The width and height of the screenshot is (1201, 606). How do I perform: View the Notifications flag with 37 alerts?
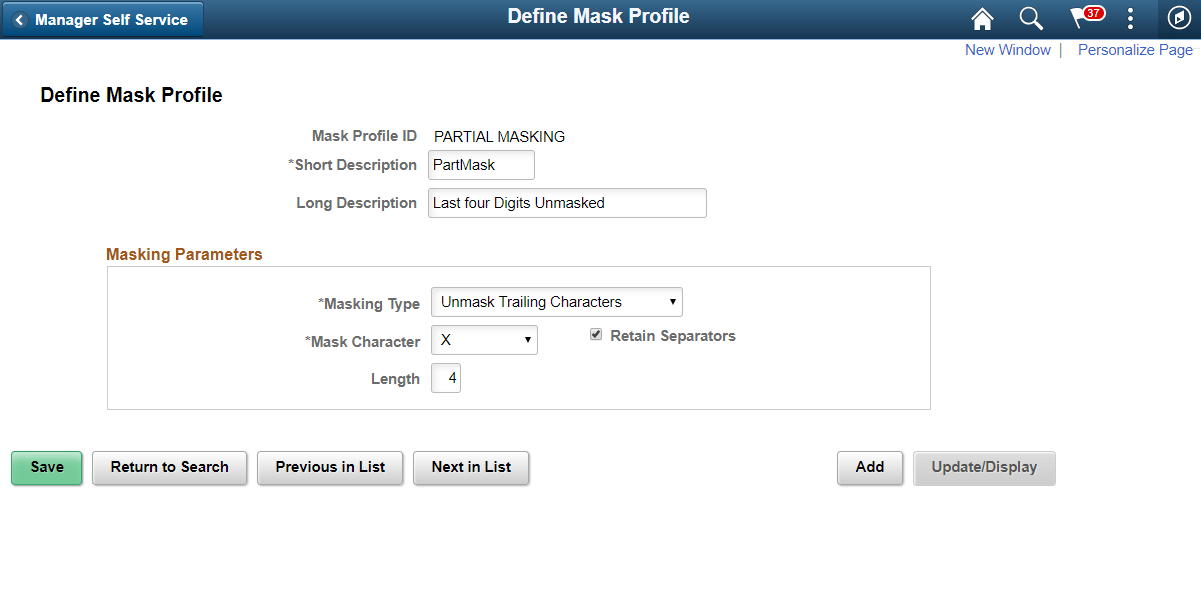coord(1082,18)
